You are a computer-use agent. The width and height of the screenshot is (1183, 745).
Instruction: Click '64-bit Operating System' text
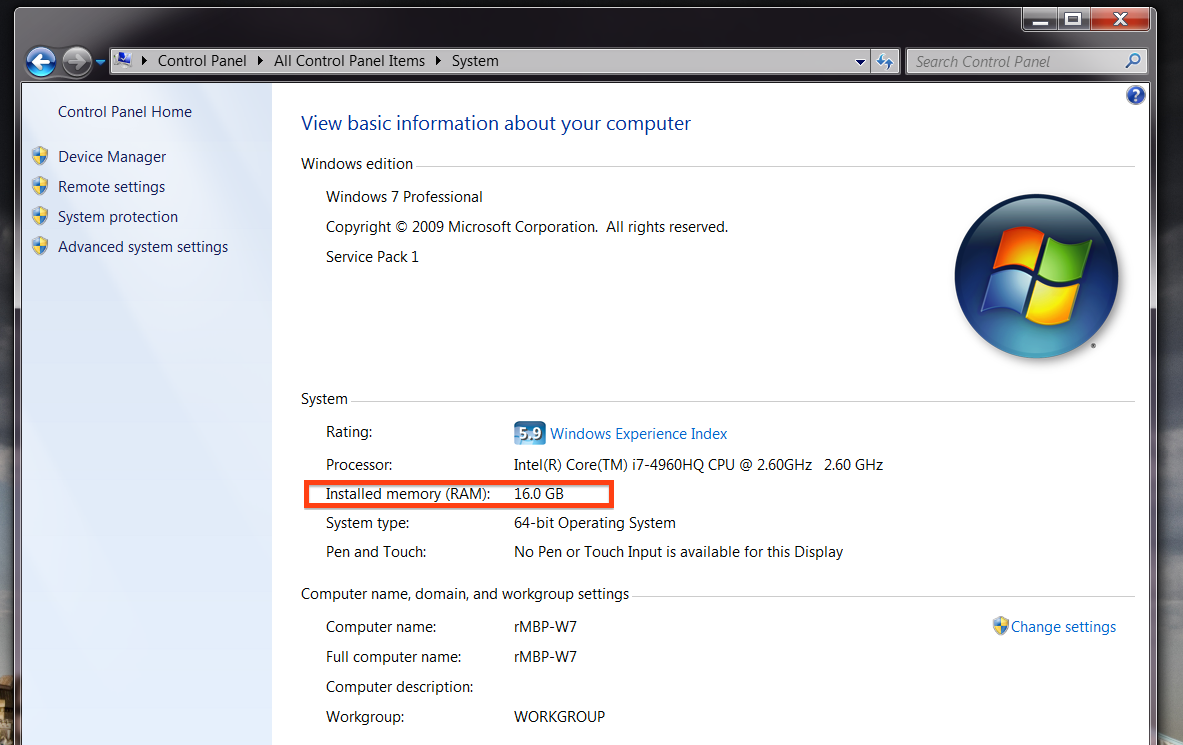pyautogui.click(x=595, y=523)
